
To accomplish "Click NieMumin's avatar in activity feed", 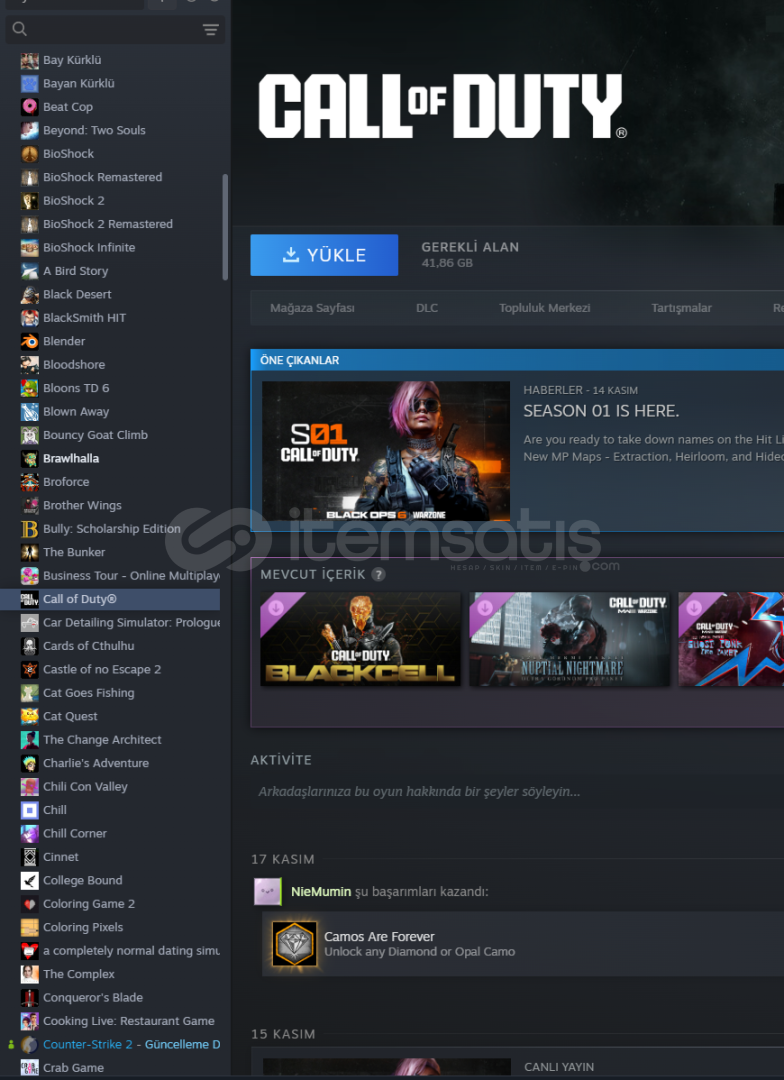I will point(268,891).
